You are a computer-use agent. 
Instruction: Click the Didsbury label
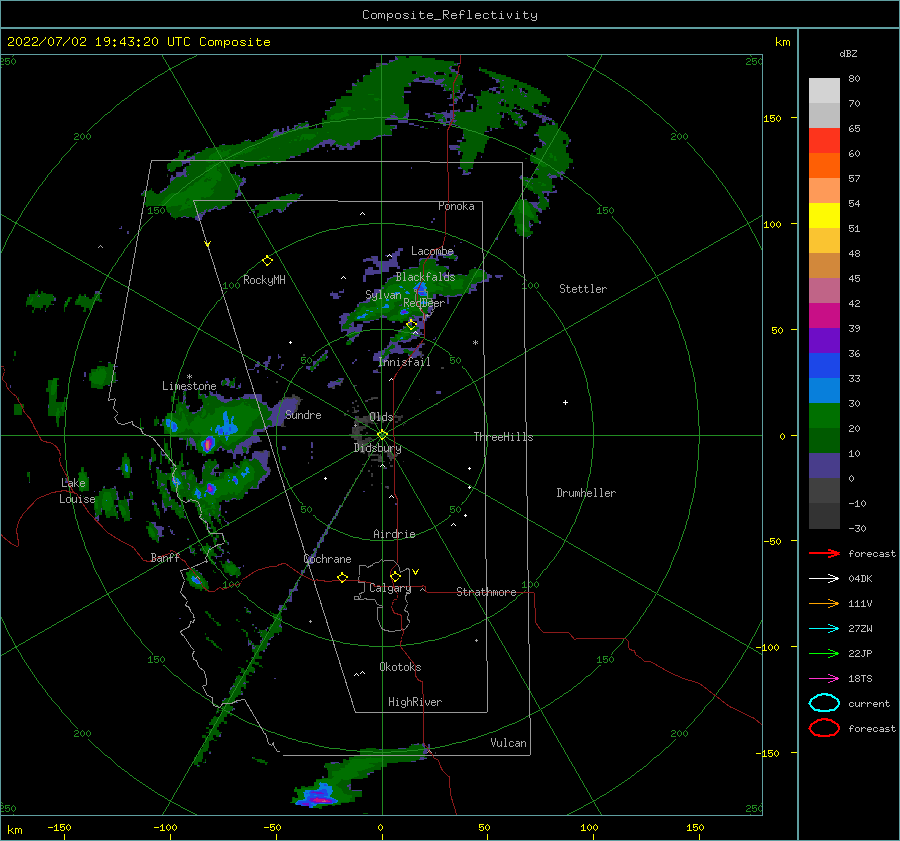pos(377,448)
